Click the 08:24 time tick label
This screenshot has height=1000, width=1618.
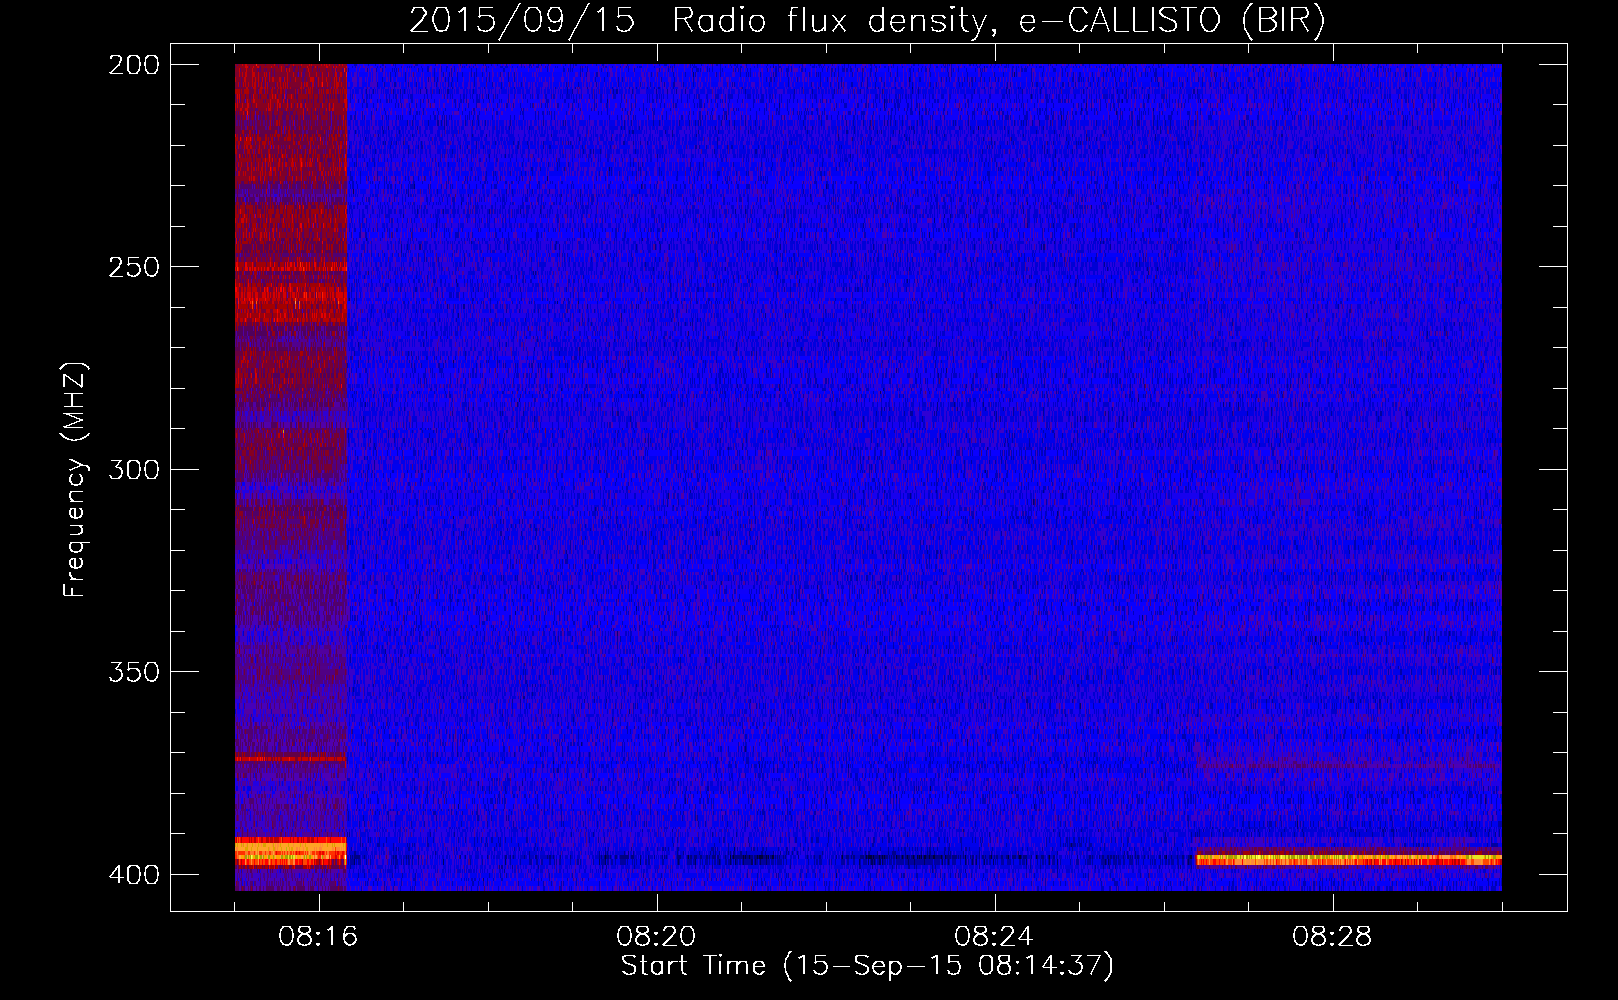point(995,937)
